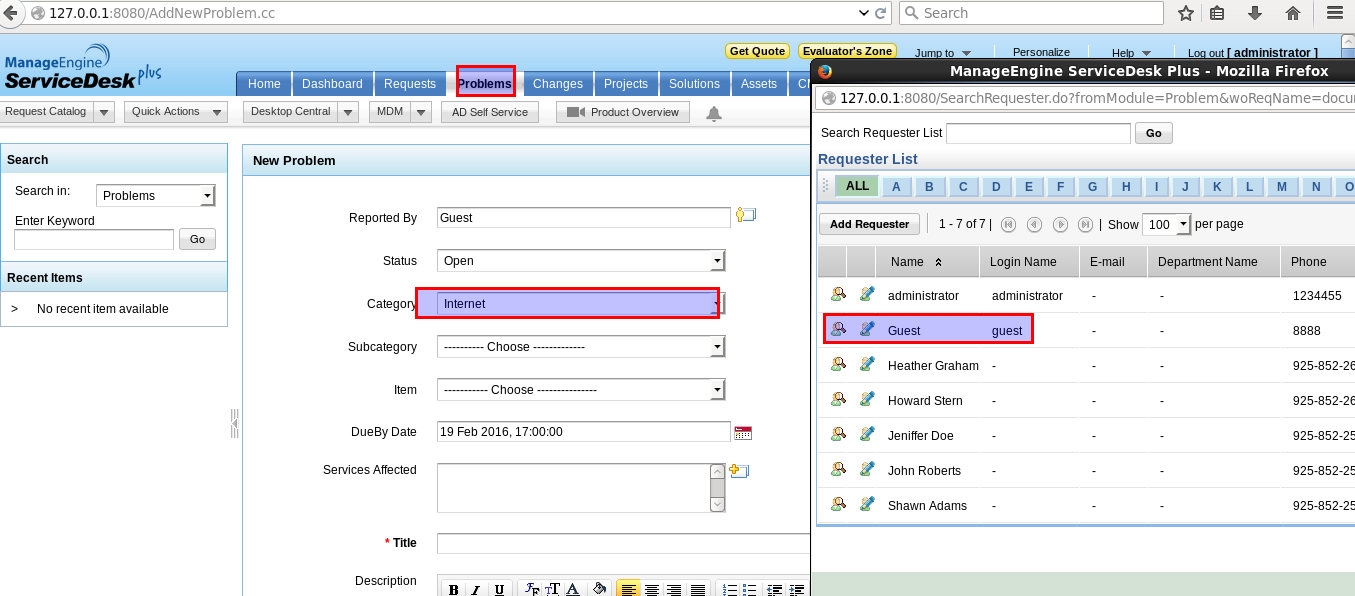View details icon for Shawn Adams
The width and height of the screenshot is (1355, 596).
coord(838,505)
